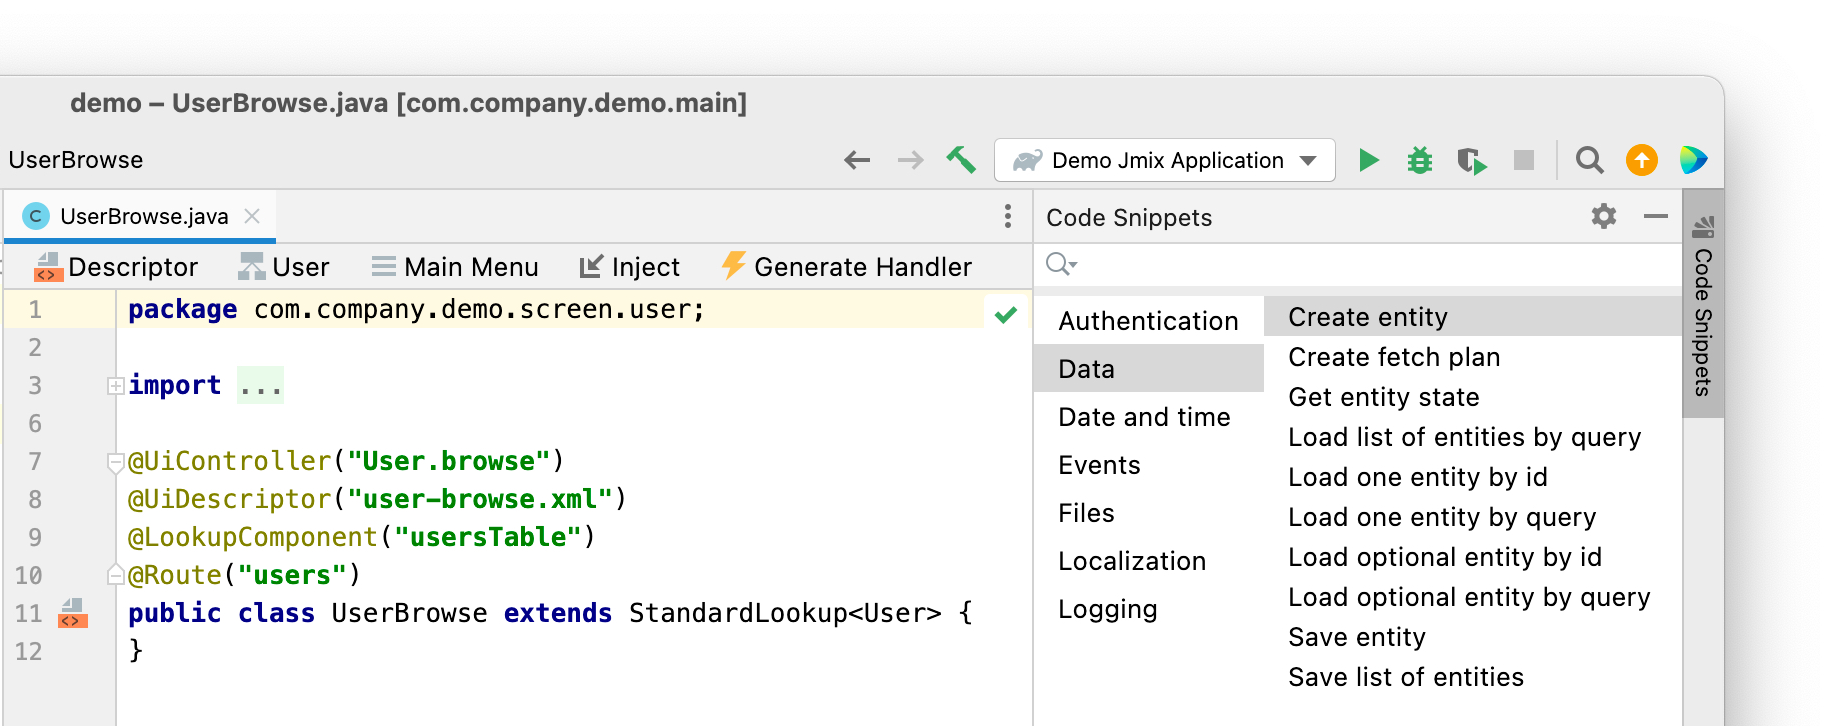This screenshot has height=726, width=1836.
Task: Open editor tab options three-dot menu
Action: click(x=1008, y=216)
